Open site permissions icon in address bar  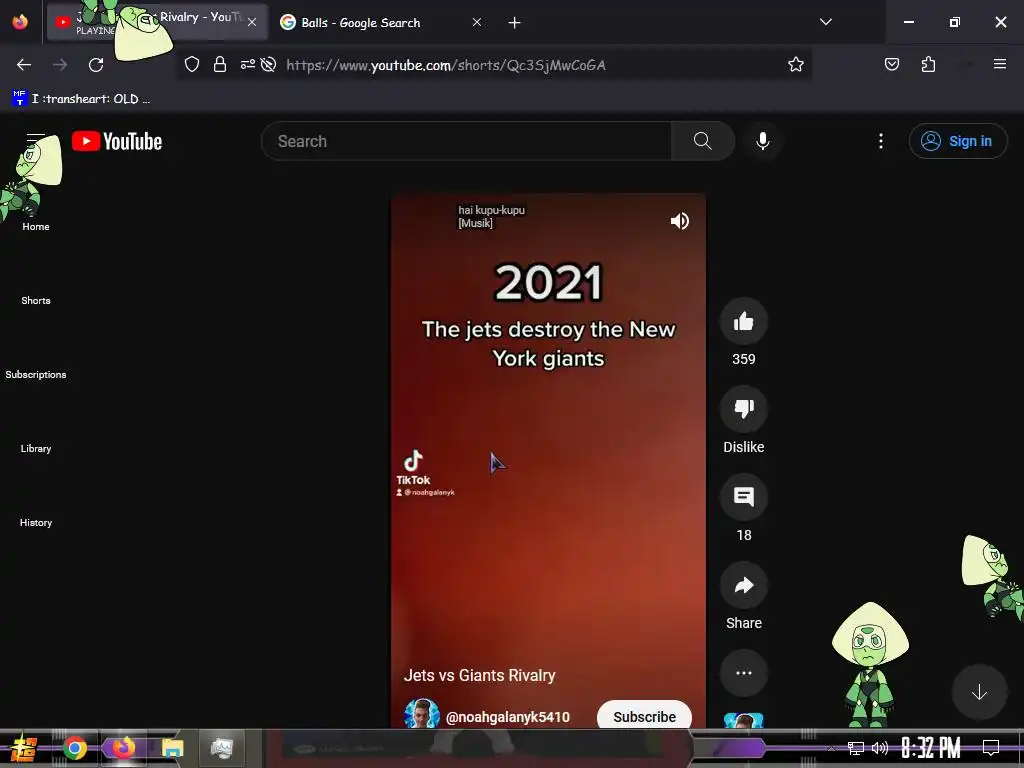click(x=248, y=65)
